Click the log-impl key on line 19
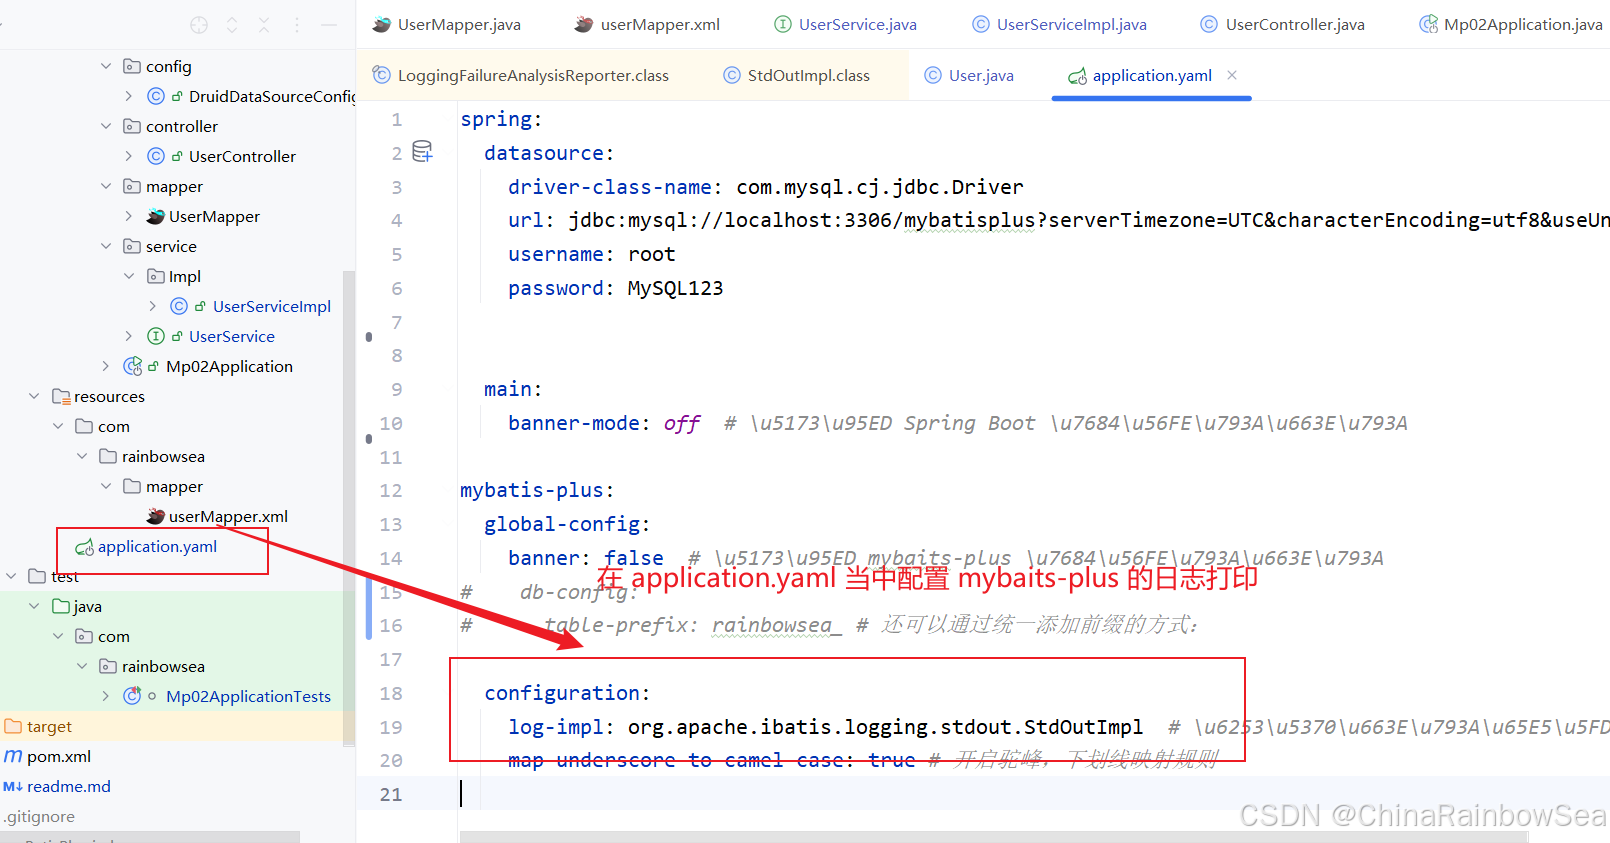Viewport: 1610px width, 843px height. [556, 727]
